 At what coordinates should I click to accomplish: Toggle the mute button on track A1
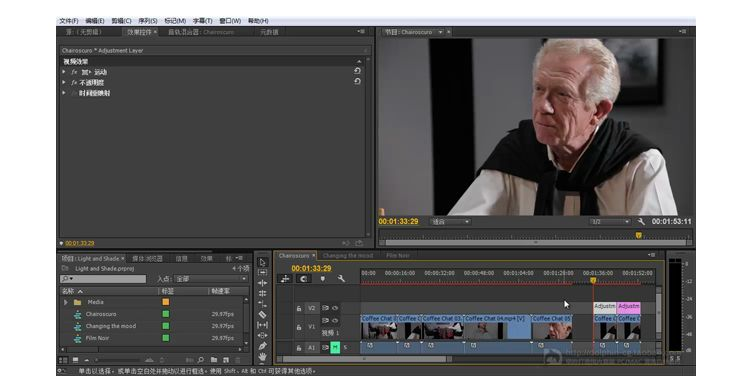coord(335,347)
